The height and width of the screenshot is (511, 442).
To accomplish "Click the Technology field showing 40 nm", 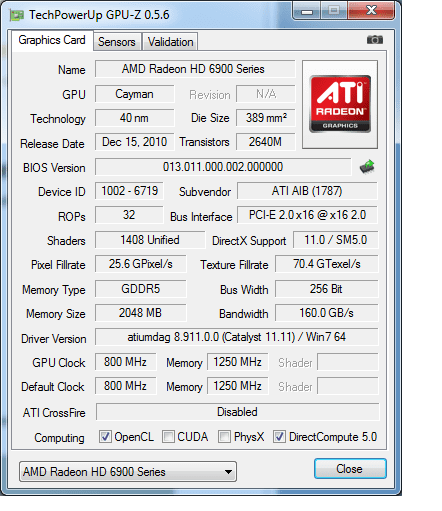I will (x=134, y=118).
